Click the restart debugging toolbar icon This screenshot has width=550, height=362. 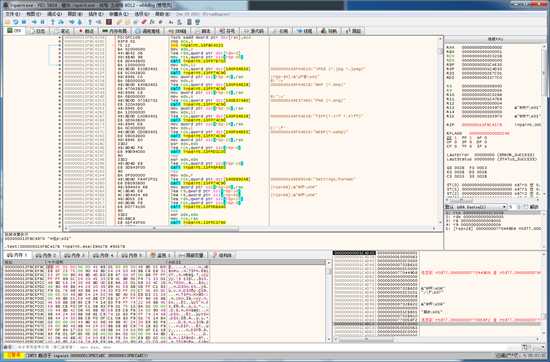click(16, 22)
